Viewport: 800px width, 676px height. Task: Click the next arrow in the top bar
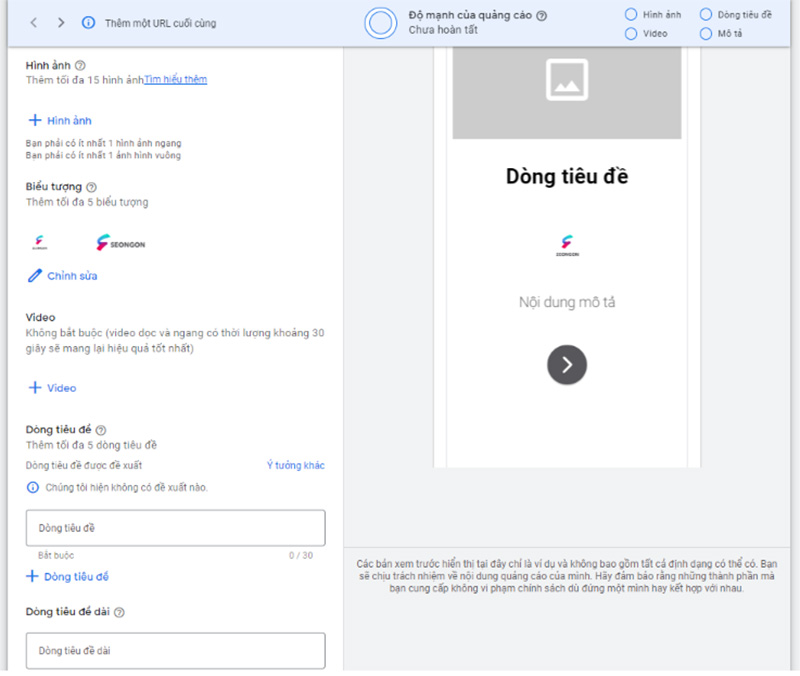(61, 22)
